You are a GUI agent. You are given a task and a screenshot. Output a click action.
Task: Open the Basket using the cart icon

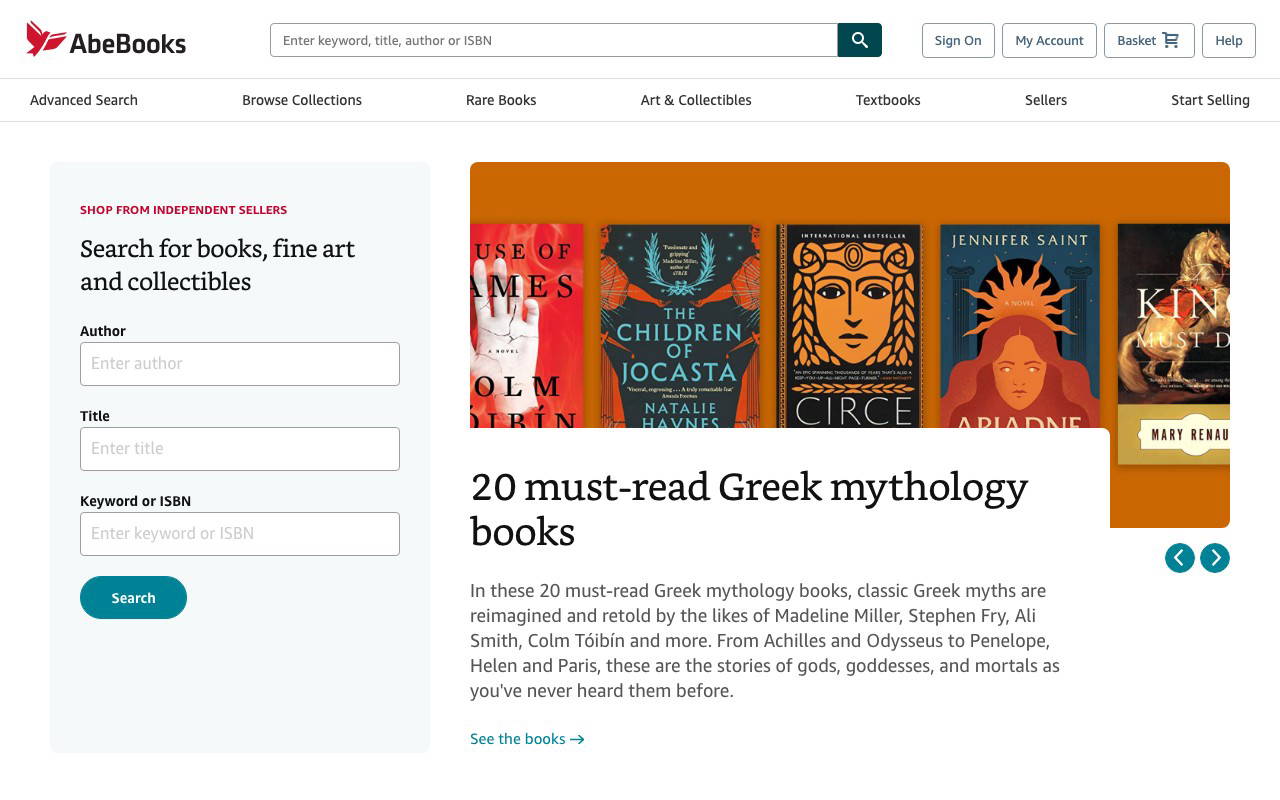1170,40
